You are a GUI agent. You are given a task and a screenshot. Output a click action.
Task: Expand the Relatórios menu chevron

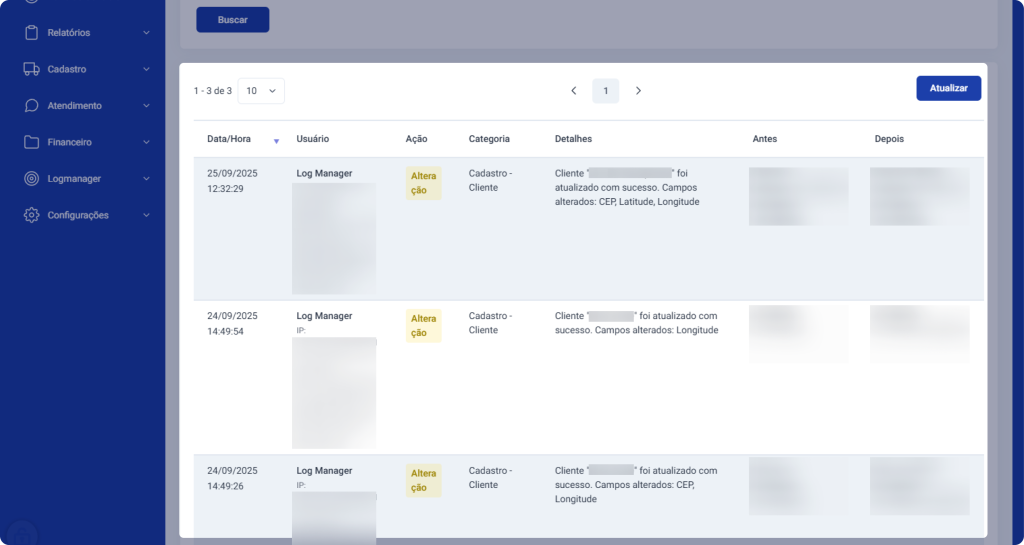click(147, 33)
